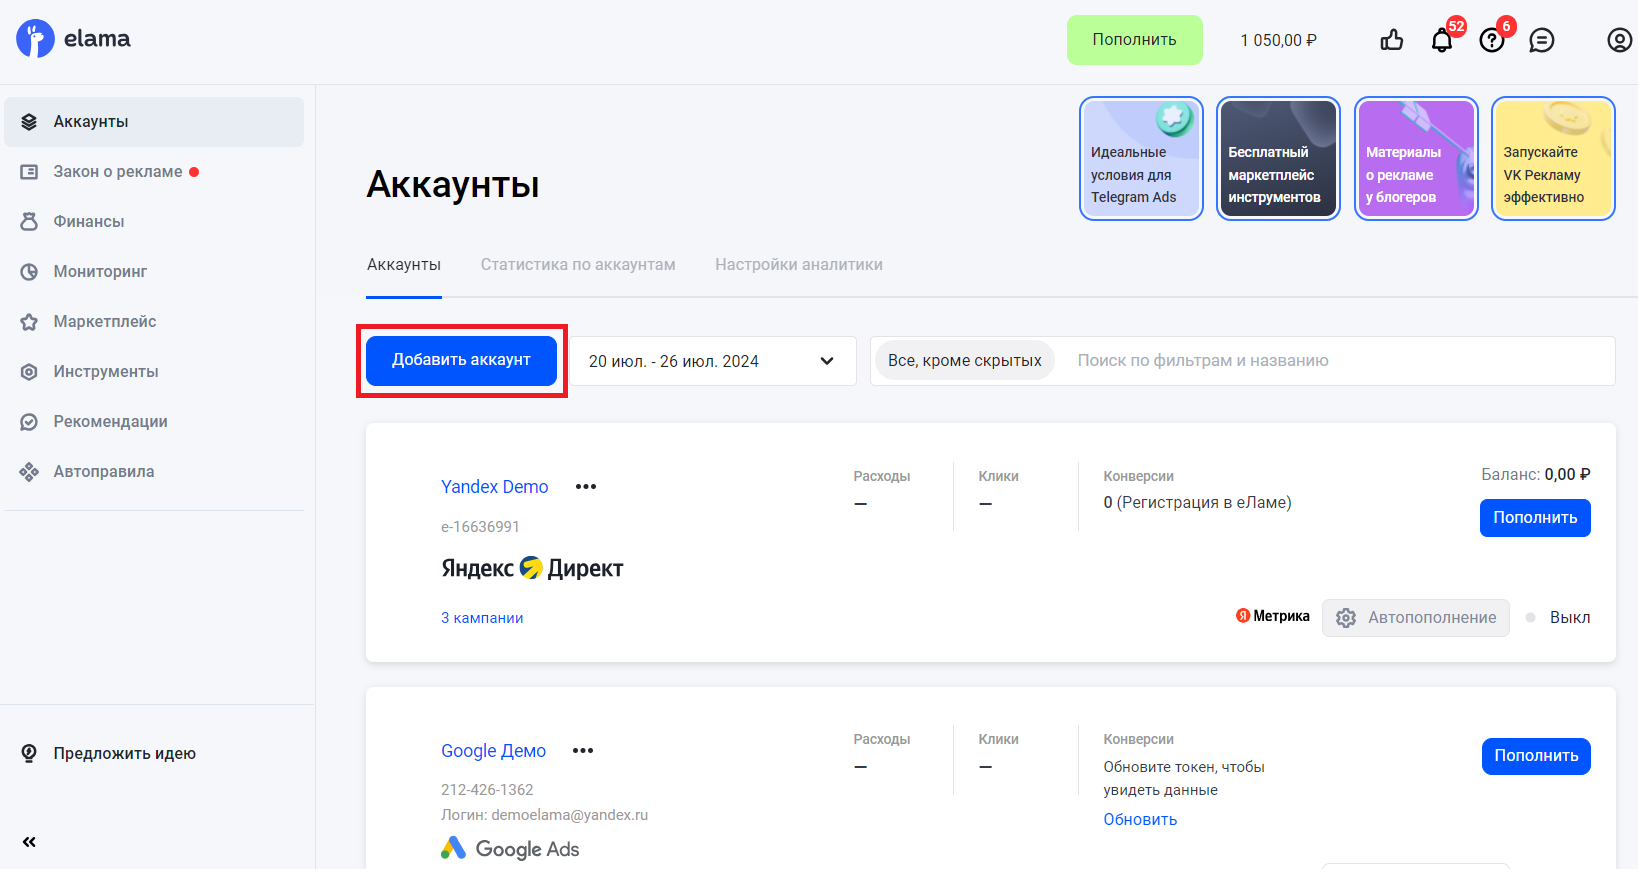This screenshot has width=1643, height=873.
Task: Open Идеальные условия для Telegram Ads banner
Action: point(1141,158)
